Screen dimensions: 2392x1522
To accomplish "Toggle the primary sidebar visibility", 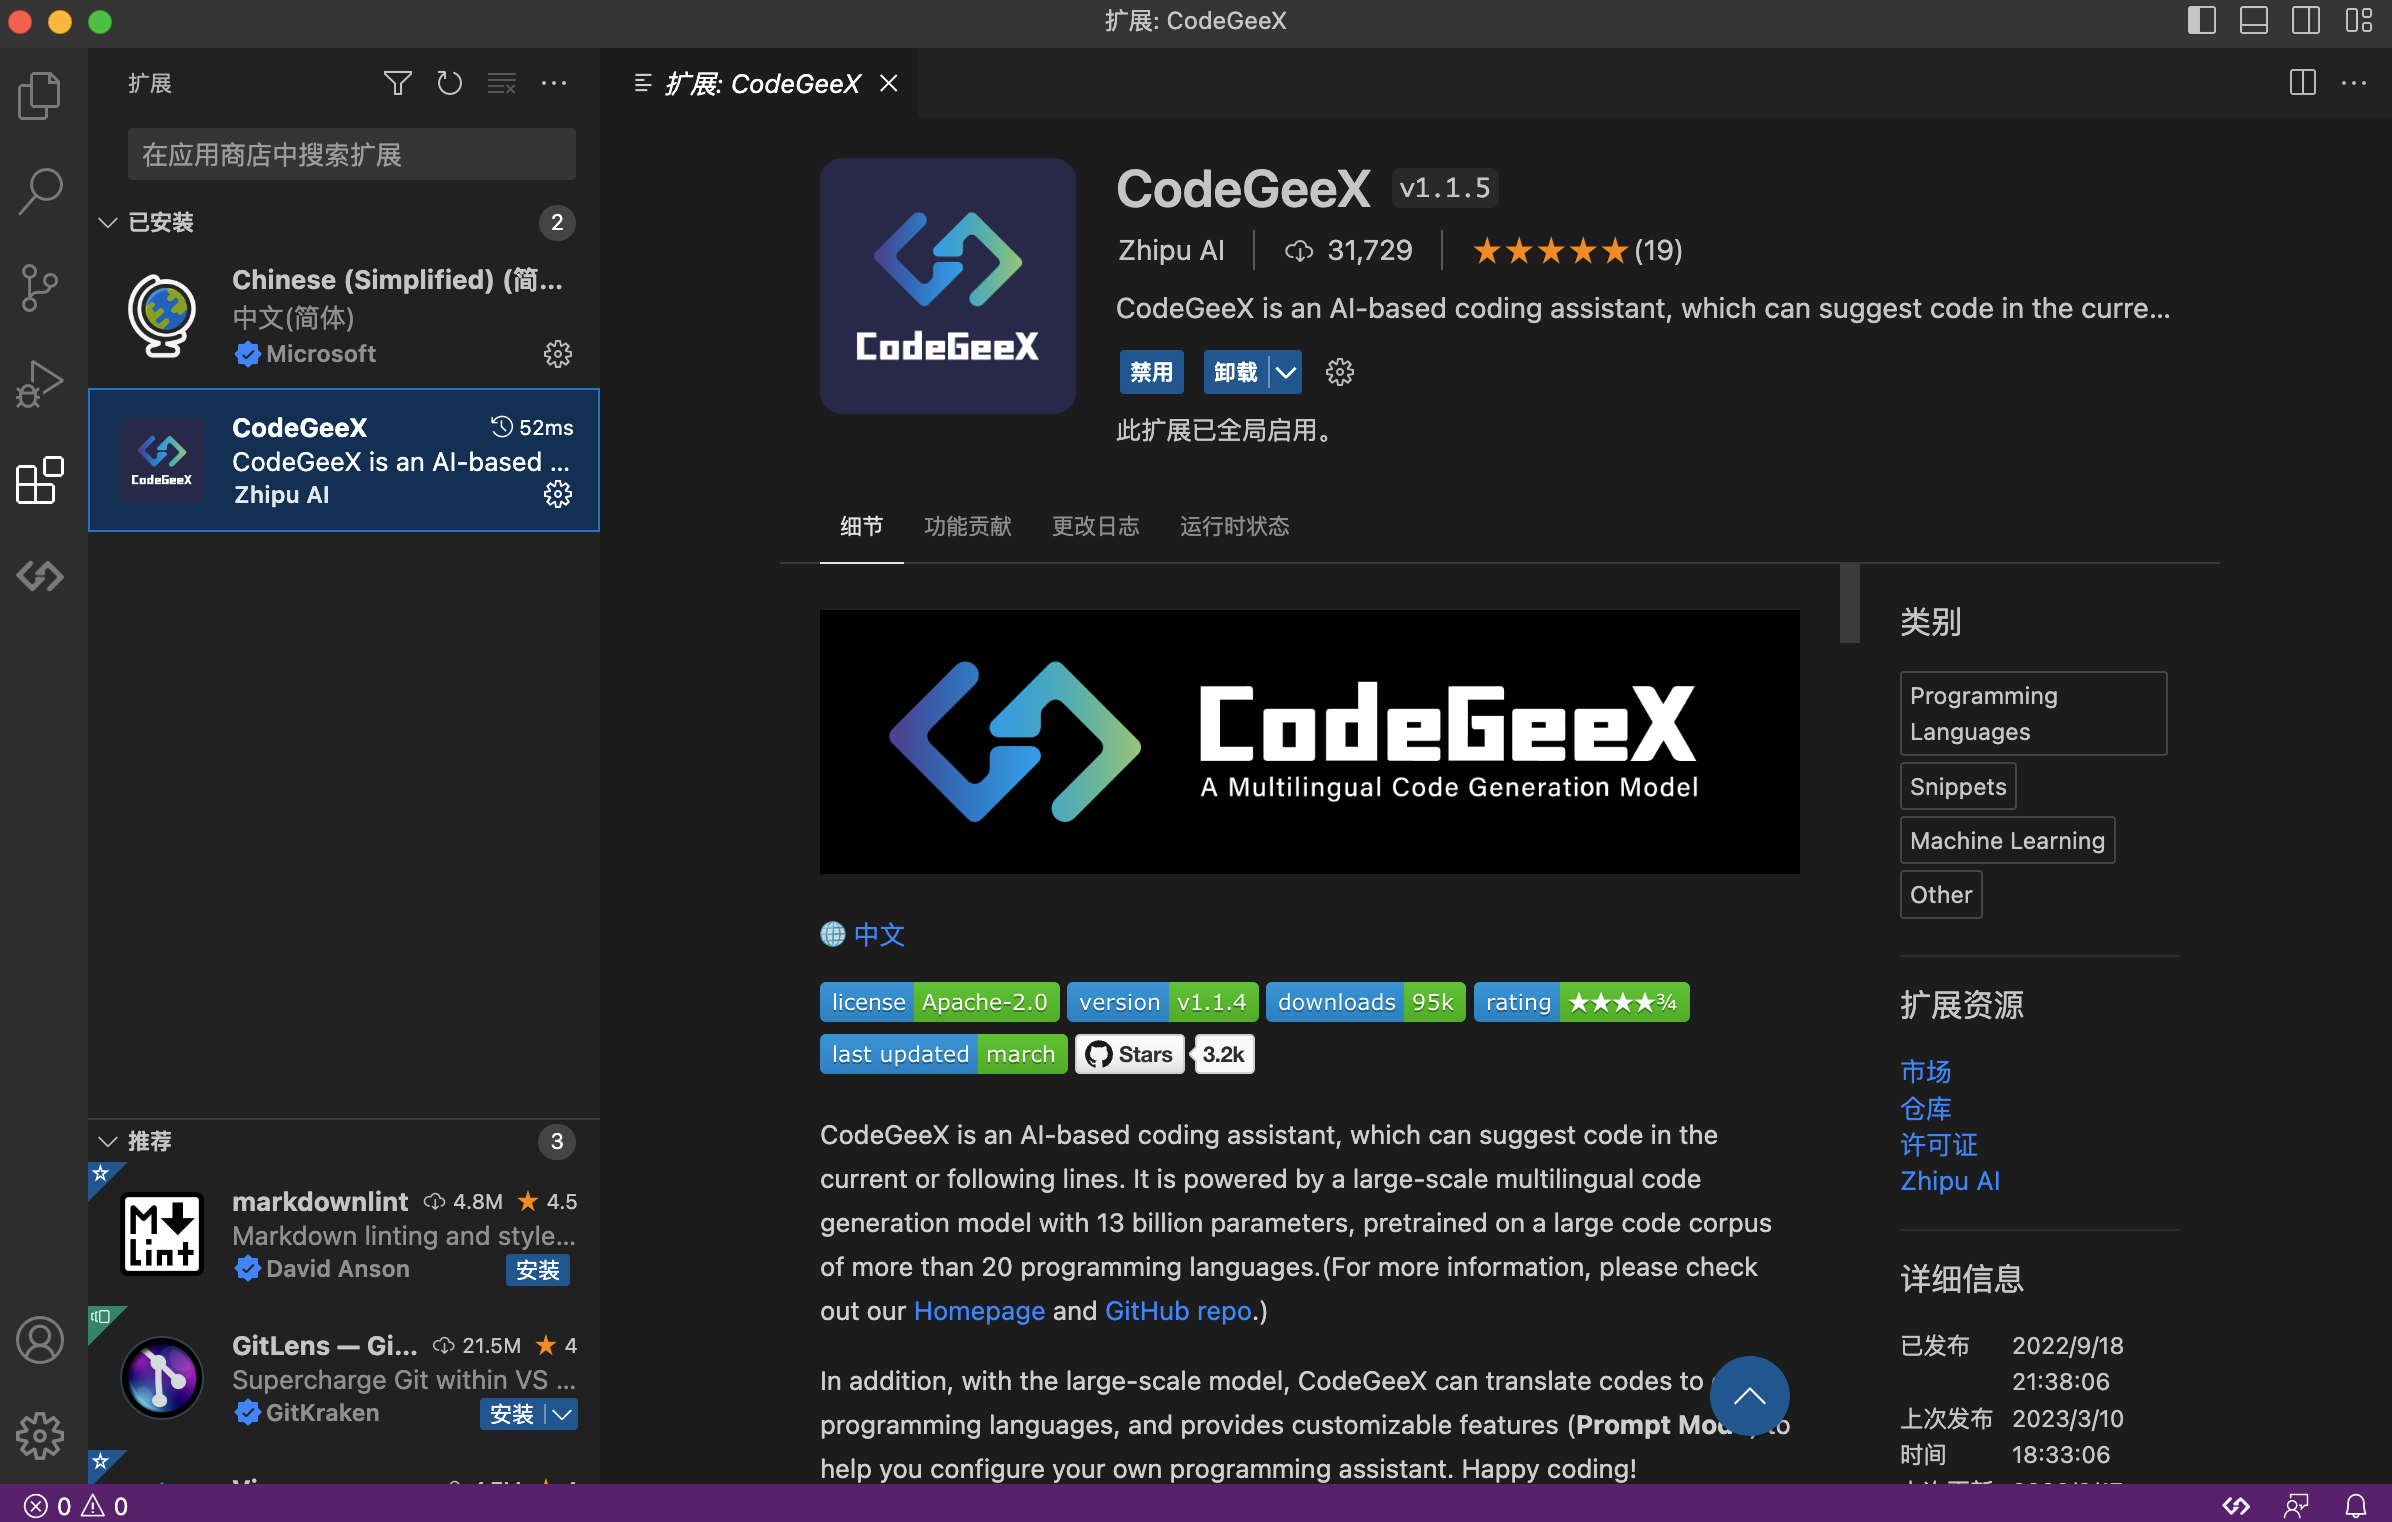I will (x=2200, y=21).
